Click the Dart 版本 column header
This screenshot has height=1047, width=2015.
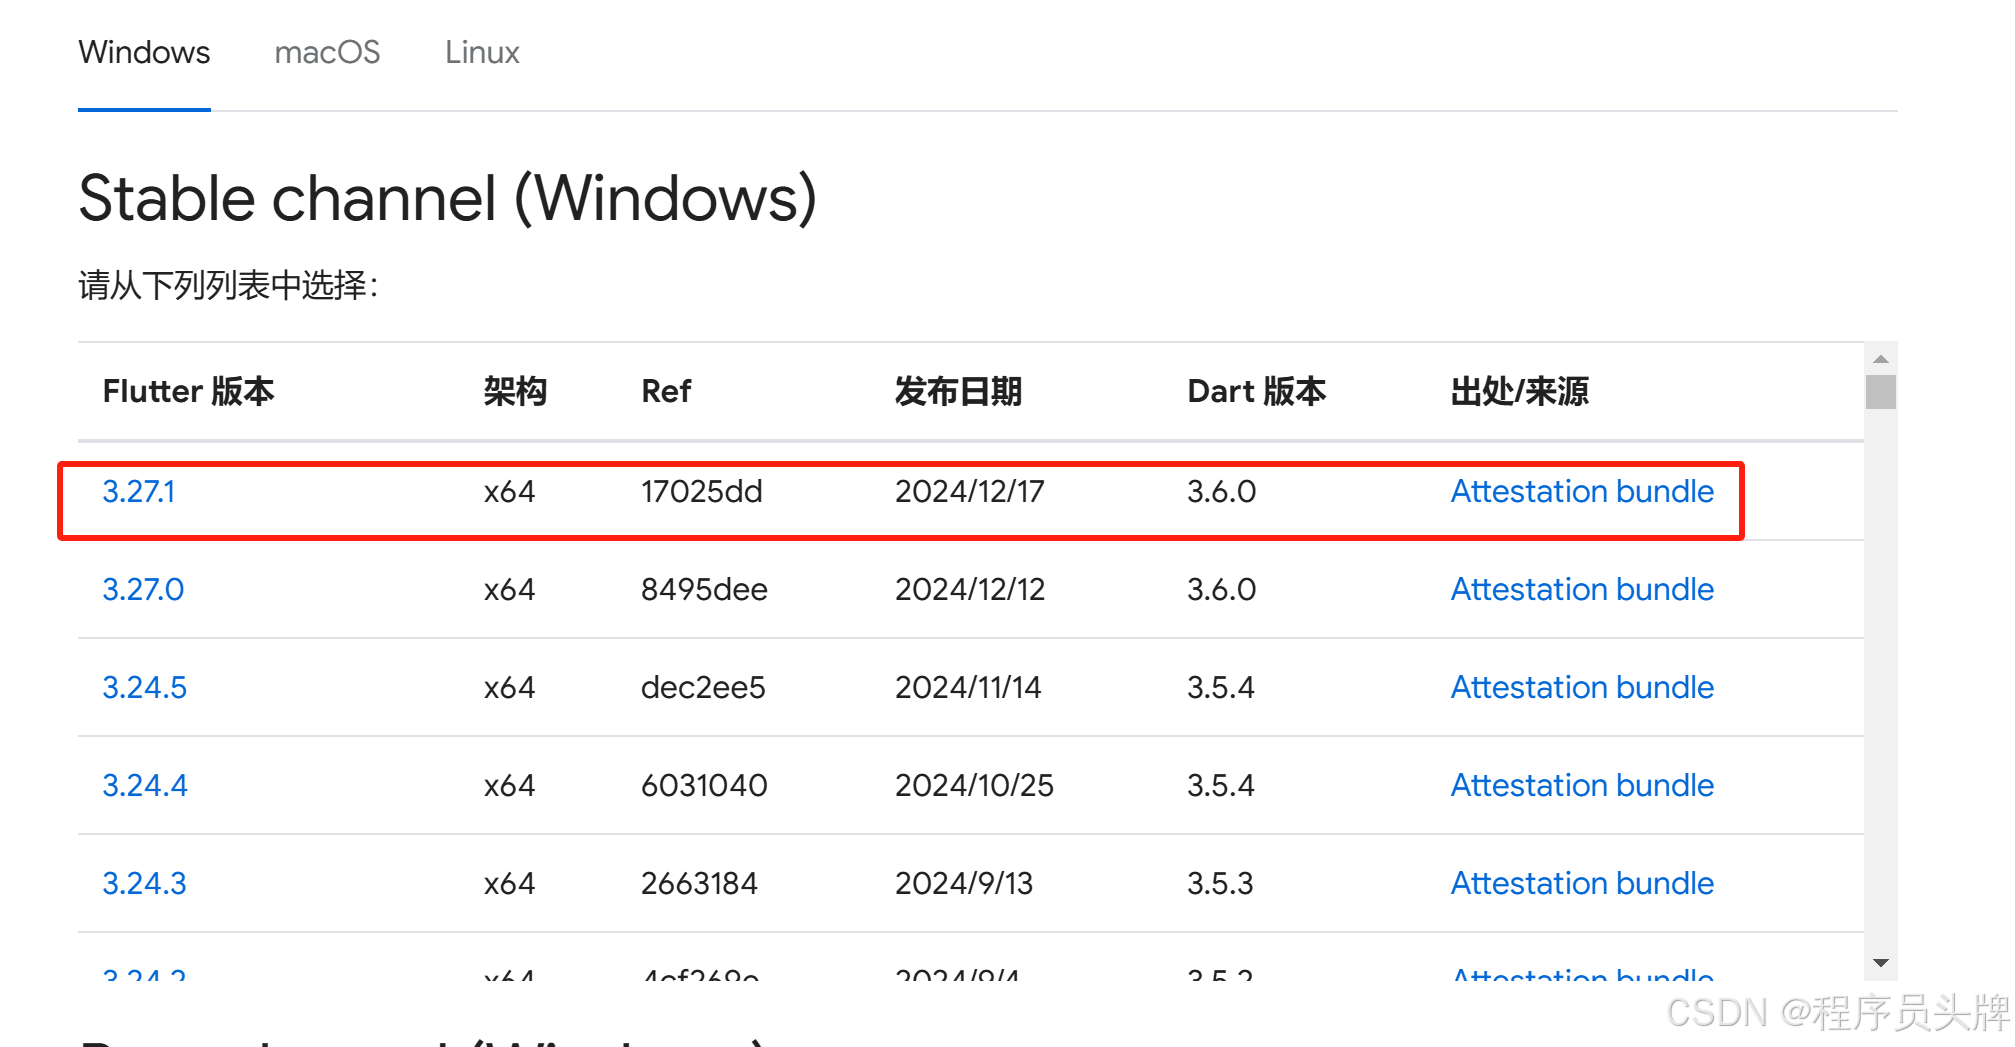pyautogui.click(x=1256, y=391)
